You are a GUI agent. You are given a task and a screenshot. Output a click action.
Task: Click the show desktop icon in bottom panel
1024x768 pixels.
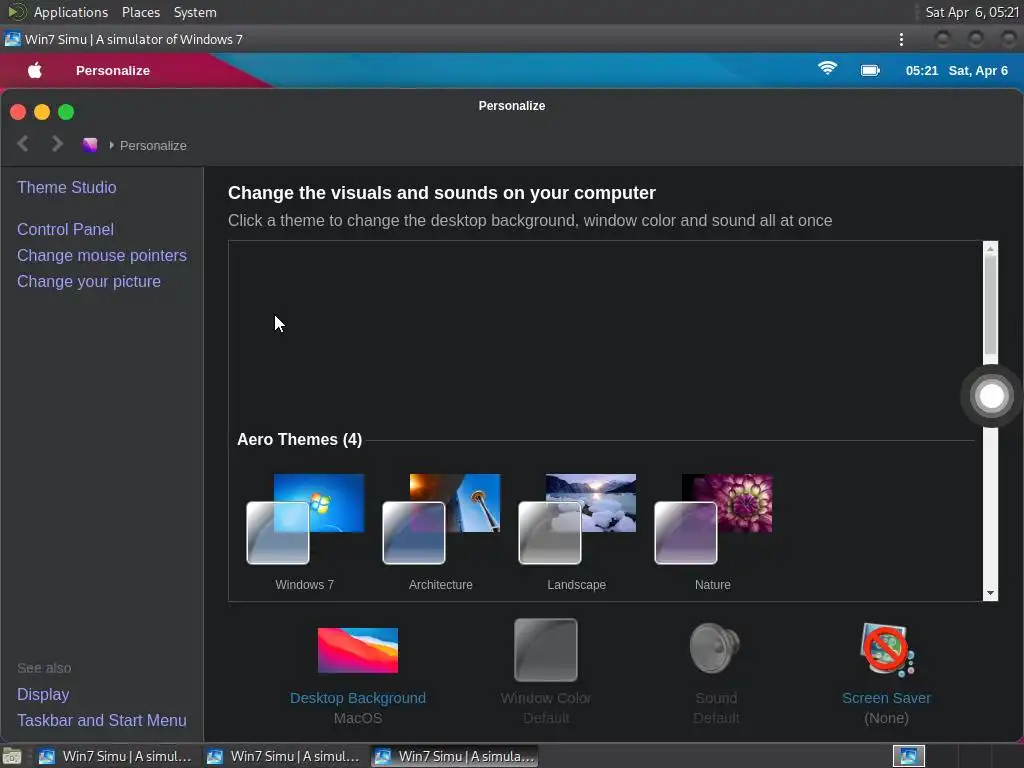[12, 757]
